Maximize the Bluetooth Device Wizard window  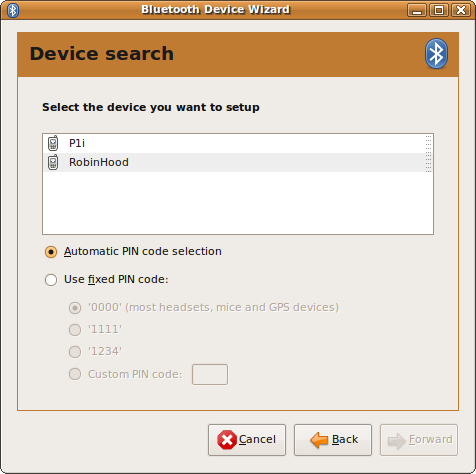click(439, 10)
